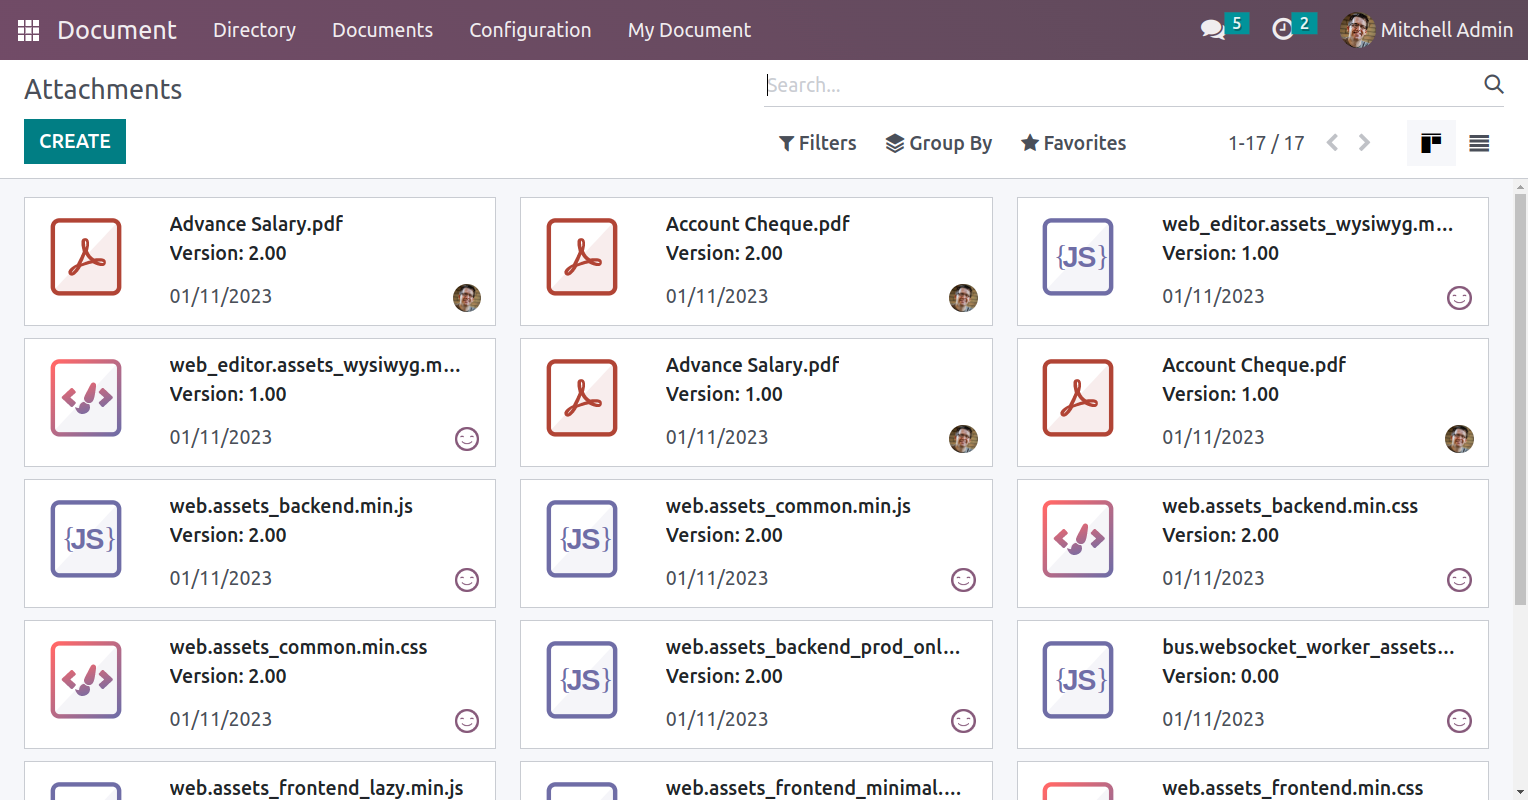Open activity smiley on web.assets_backend.min.js card
The height and width of the screenshot is (800, 1528).
(x=467, y=580)
